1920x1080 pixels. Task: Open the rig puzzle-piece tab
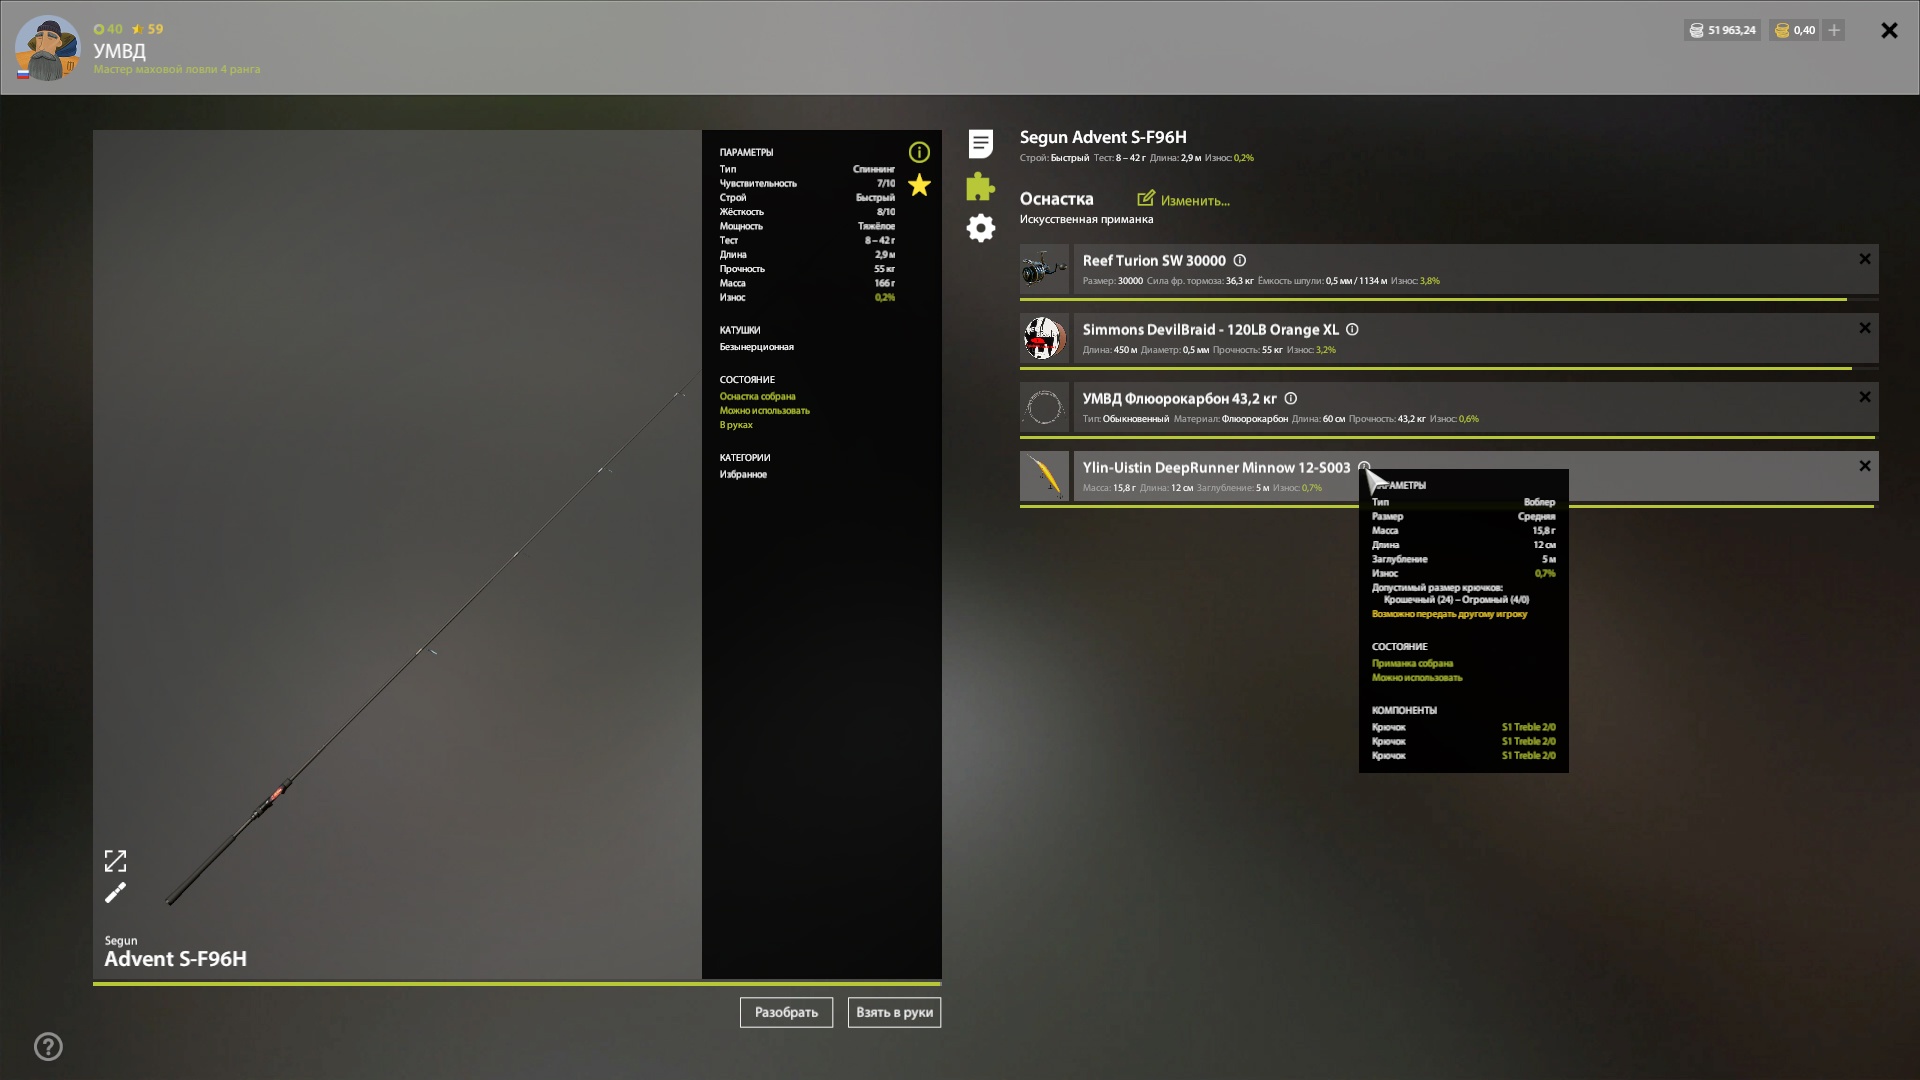[x=981, y=186]
